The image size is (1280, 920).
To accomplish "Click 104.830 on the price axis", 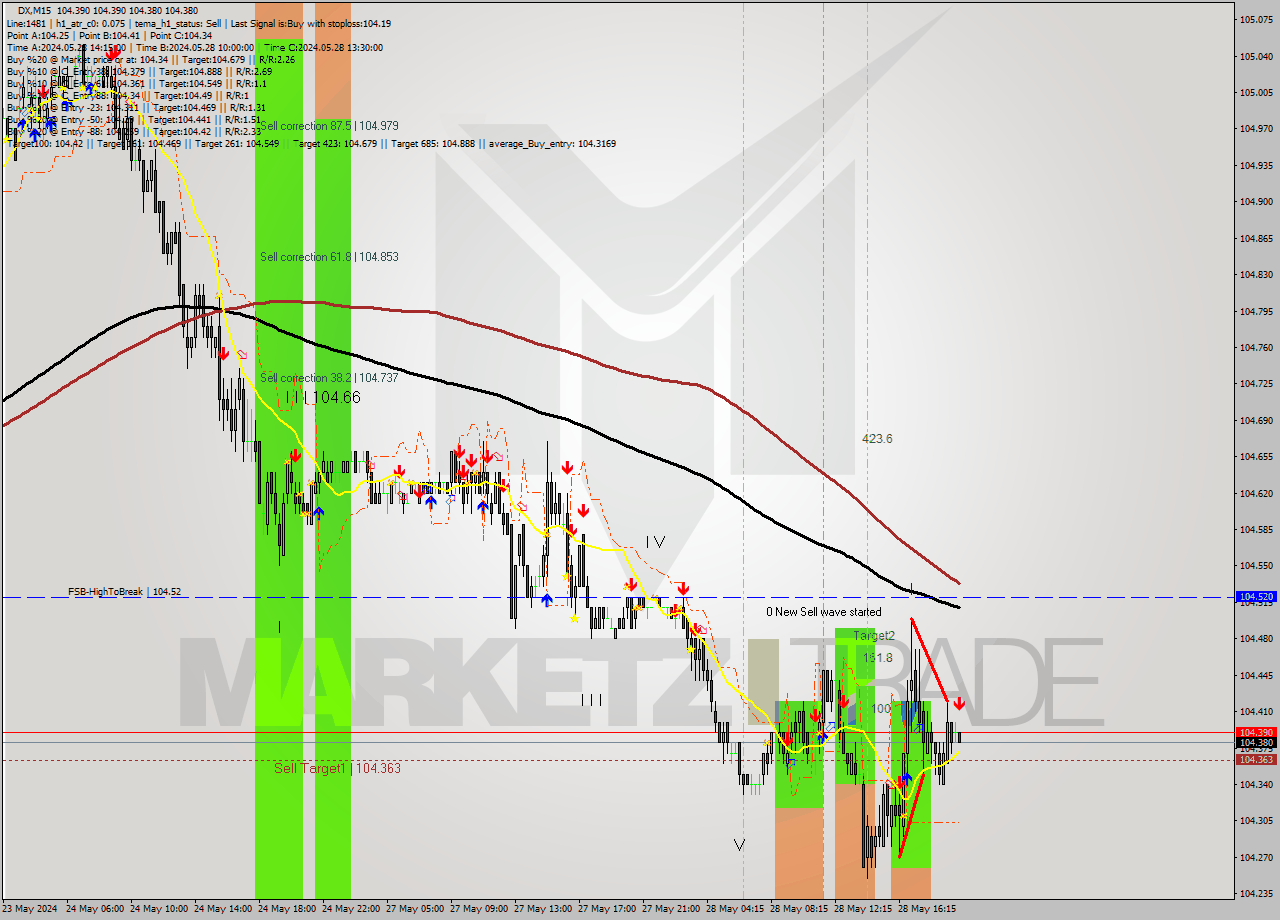I will [x=1256, y=274].
